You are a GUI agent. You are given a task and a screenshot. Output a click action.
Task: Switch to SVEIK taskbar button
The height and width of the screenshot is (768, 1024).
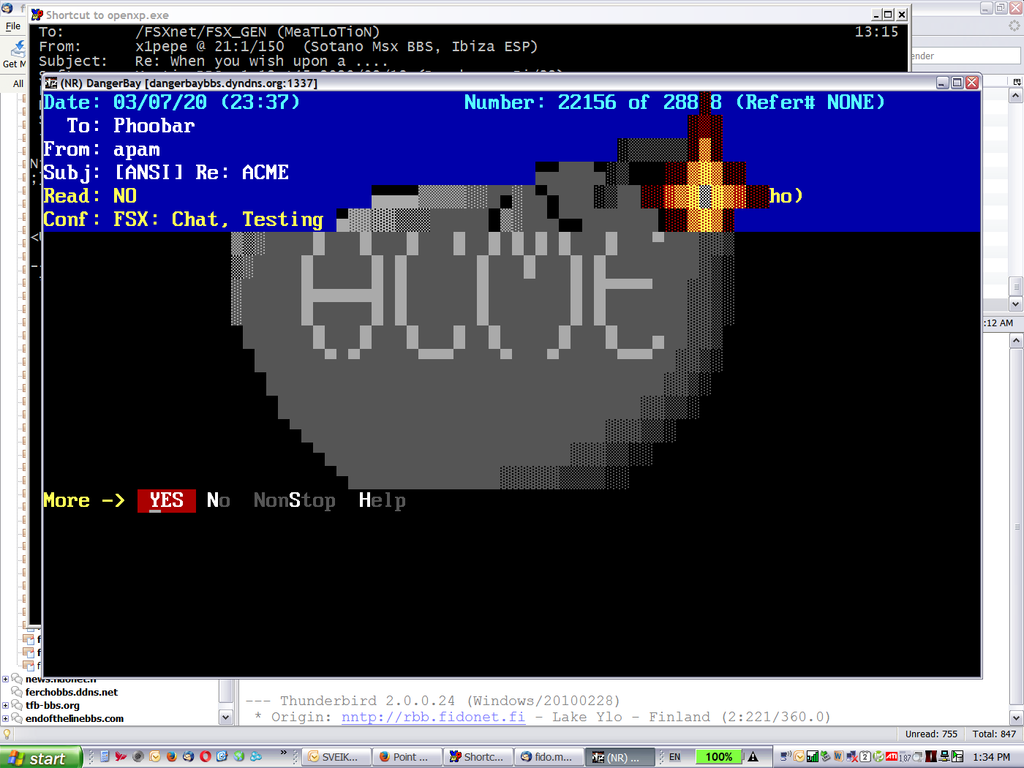click(x=337, y=757)
